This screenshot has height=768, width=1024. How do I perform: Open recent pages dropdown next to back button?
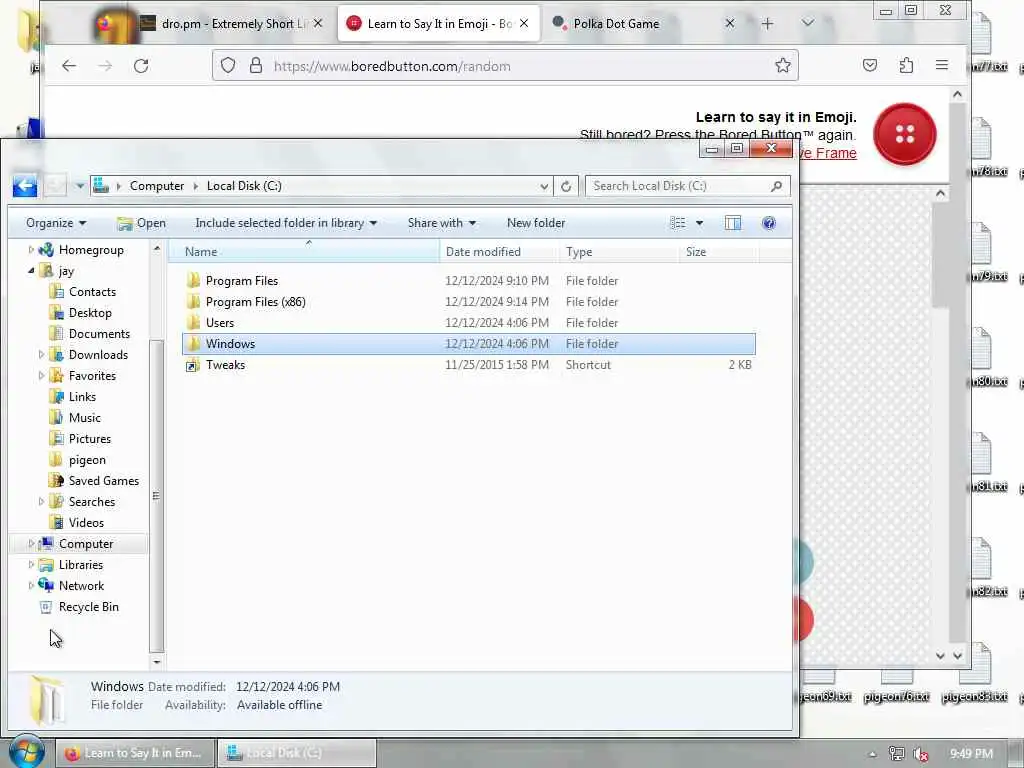[80, 186]
